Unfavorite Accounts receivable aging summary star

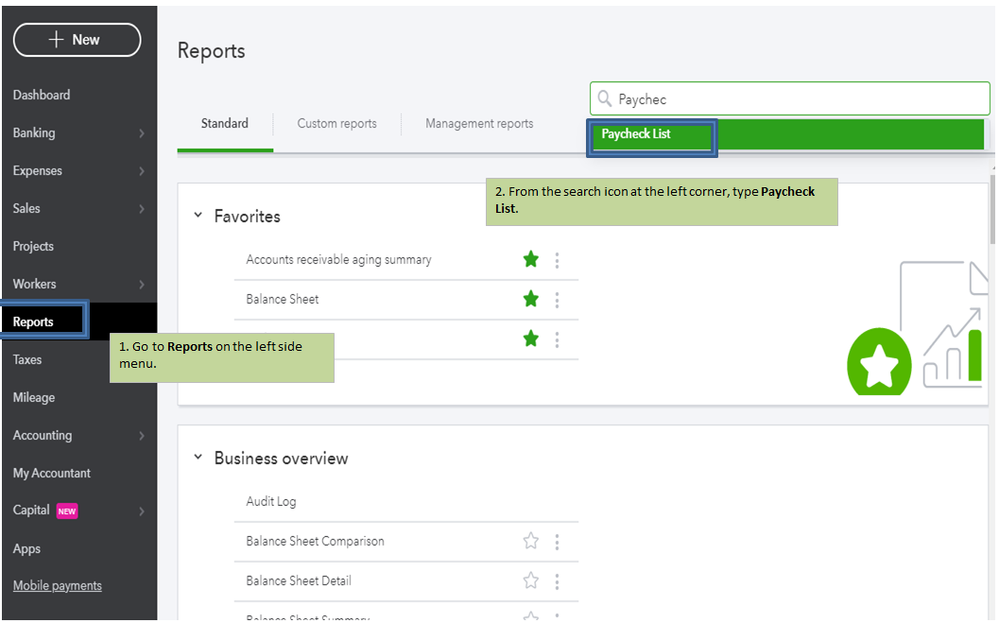531,260
